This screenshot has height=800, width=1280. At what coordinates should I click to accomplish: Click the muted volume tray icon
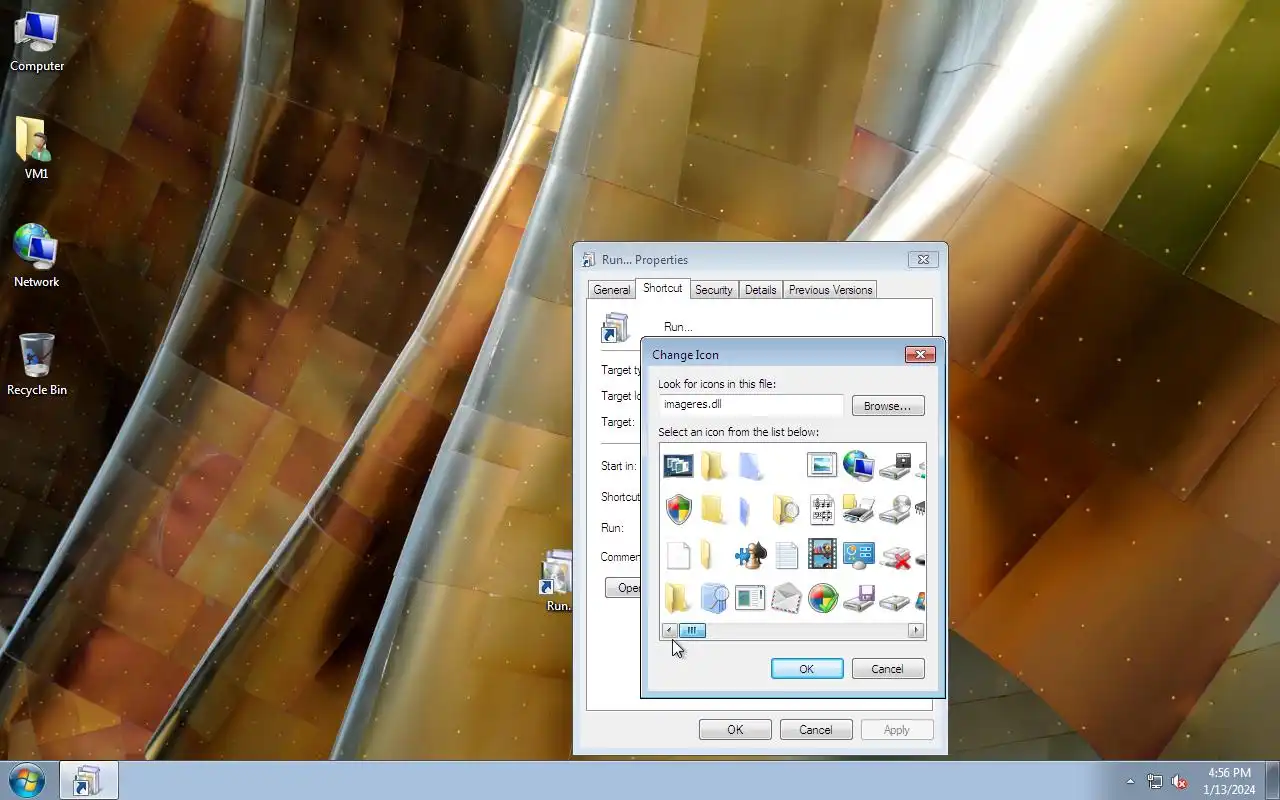pyautogui.click(x=1180, y=781)
